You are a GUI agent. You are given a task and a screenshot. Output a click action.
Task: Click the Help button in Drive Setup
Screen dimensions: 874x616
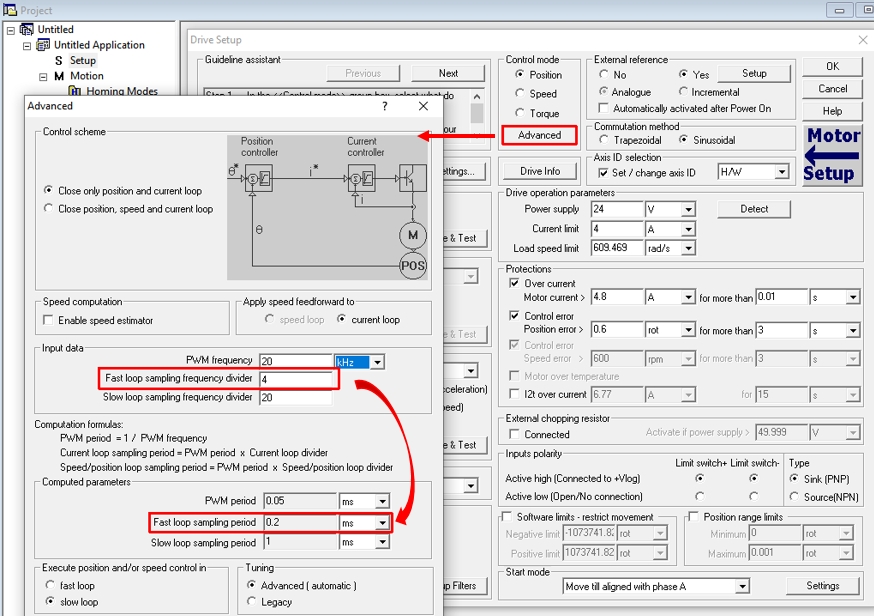(832, 111)
